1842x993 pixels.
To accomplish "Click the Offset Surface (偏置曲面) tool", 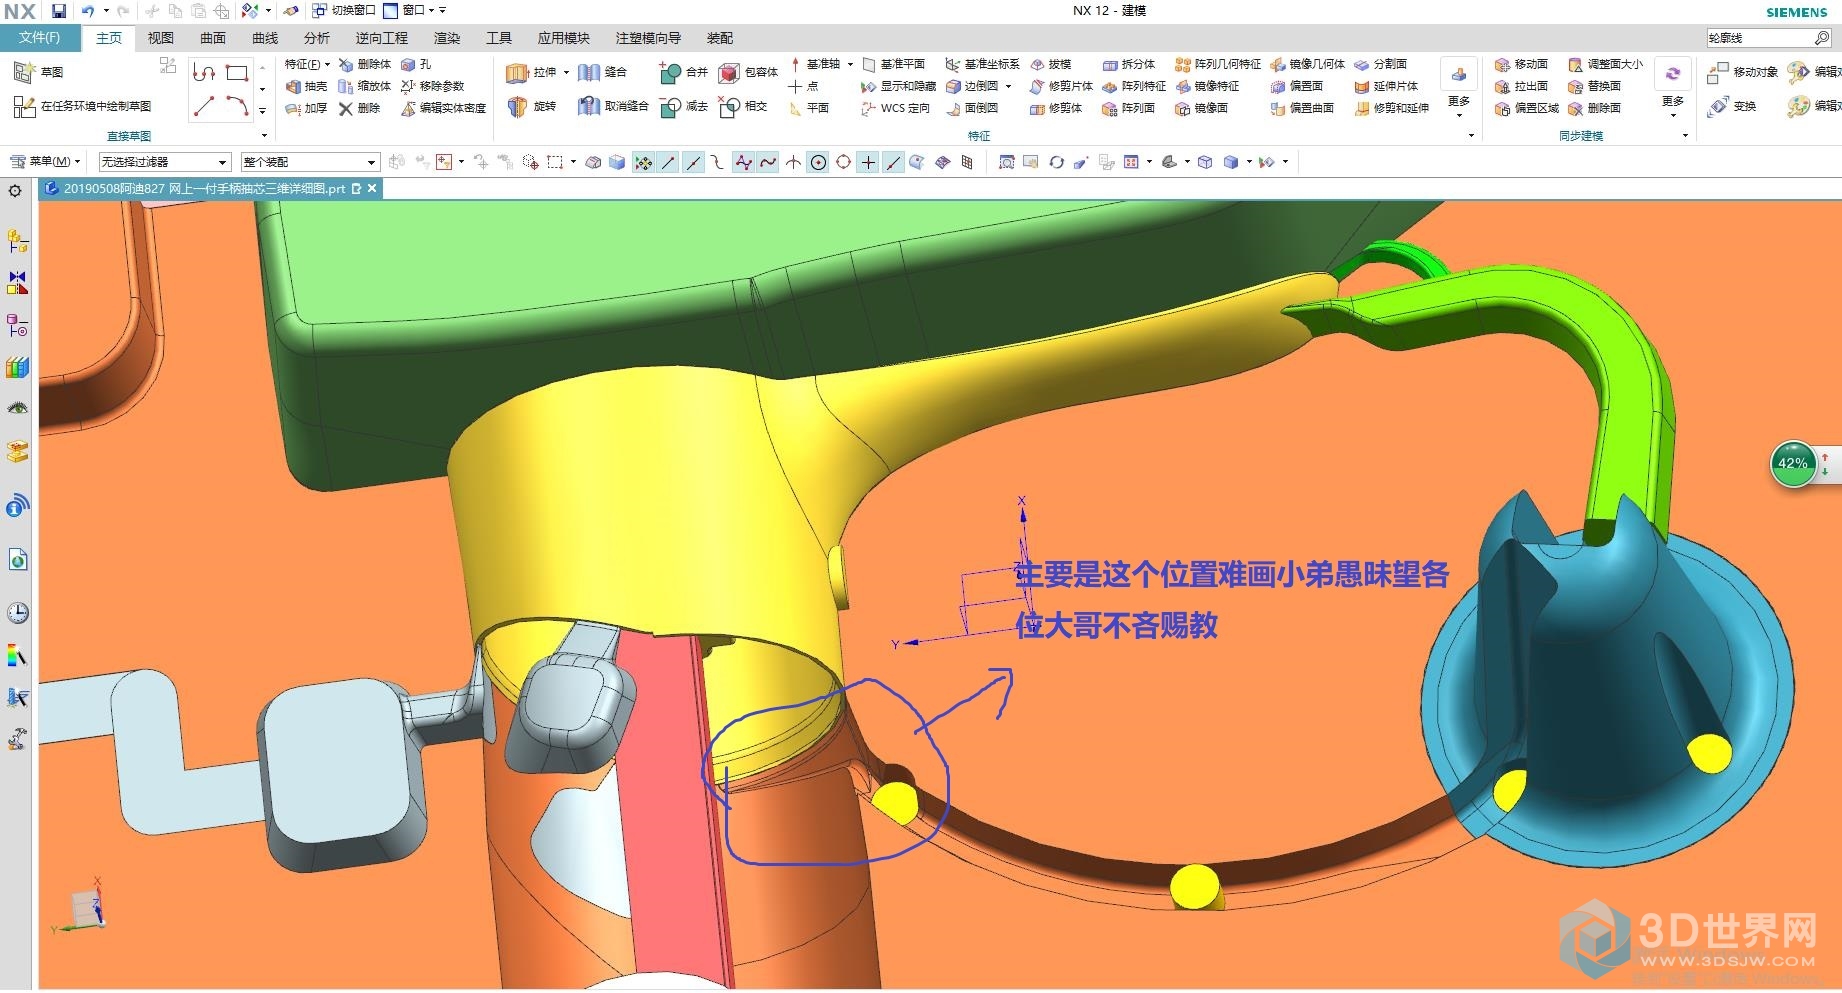I will (x=1302, y=108).
